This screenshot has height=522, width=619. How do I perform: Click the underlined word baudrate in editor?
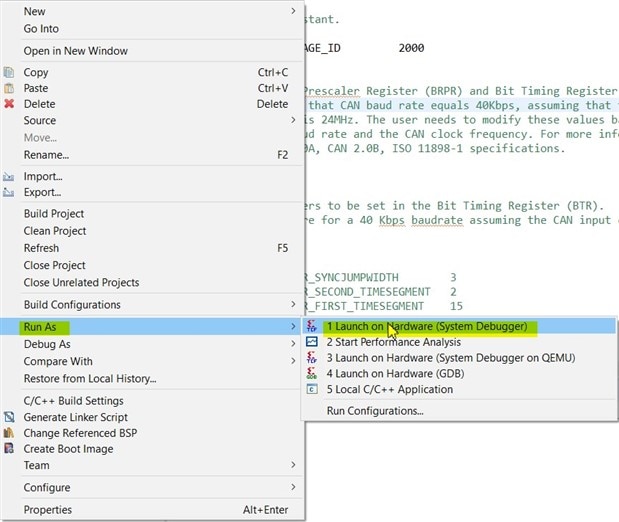[437, 220]
